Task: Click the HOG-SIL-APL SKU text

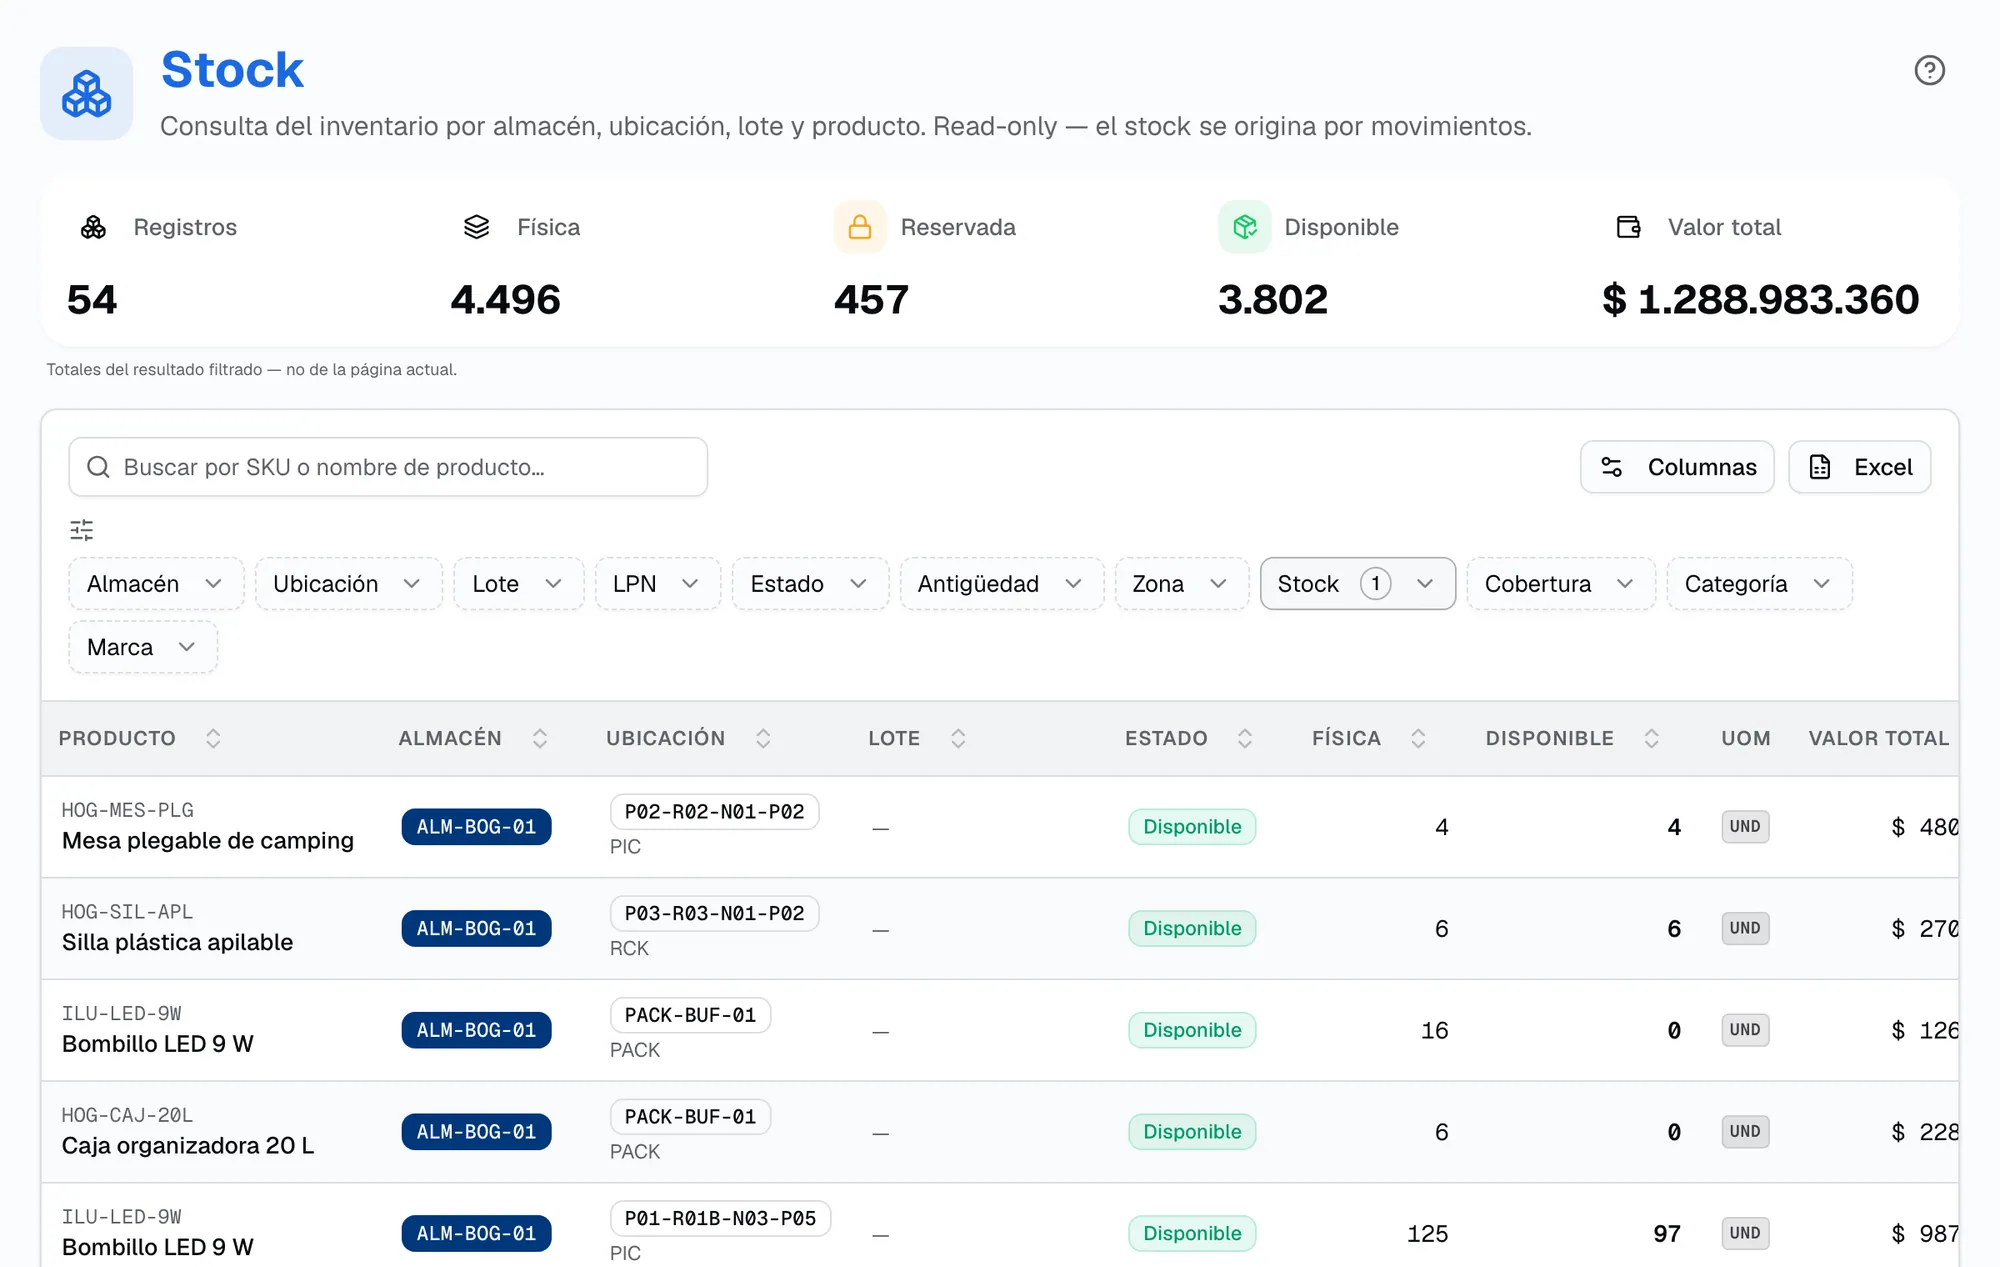Action: pyautogui.click(x=127, y=912)
